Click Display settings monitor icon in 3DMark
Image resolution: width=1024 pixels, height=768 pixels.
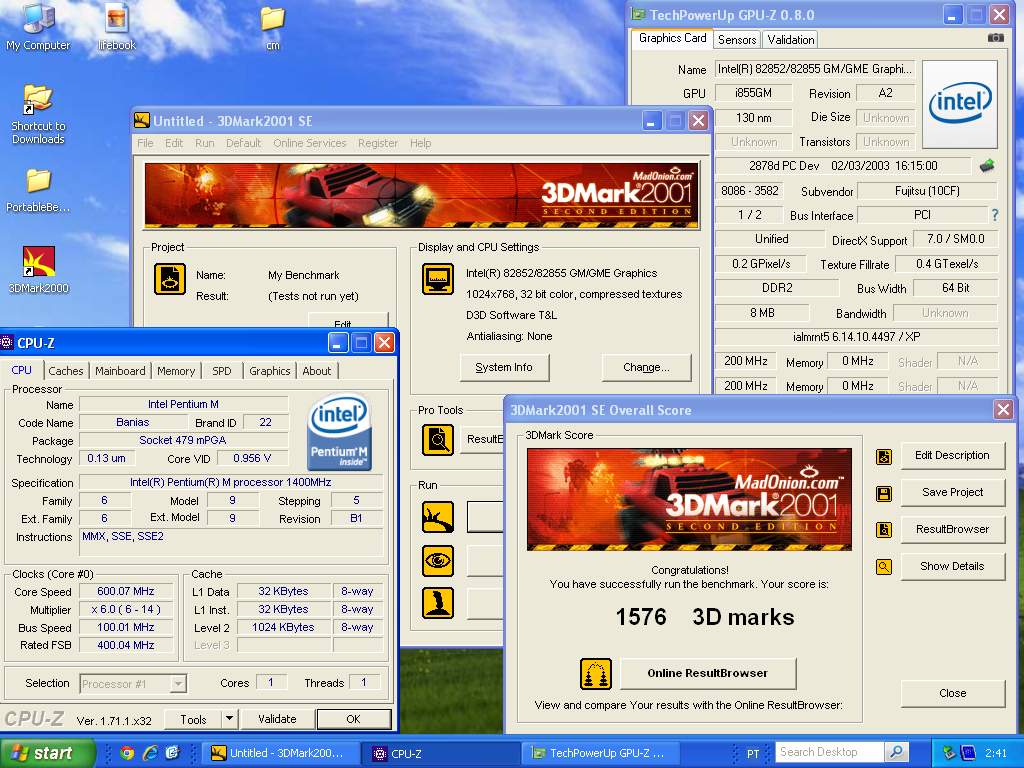(438, 279)
